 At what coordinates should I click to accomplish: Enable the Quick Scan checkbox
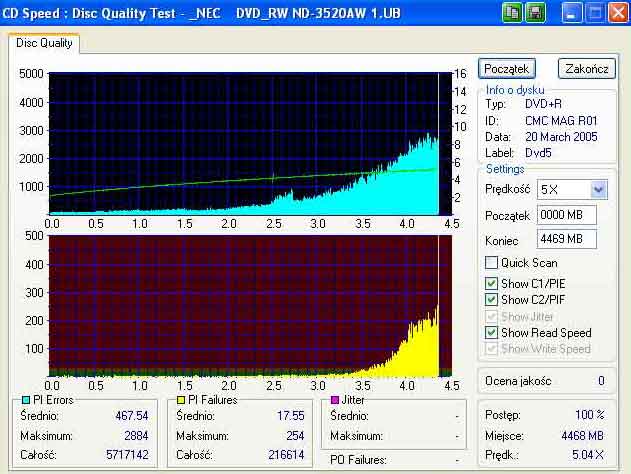pyautogui.click(x=491, y=263)
